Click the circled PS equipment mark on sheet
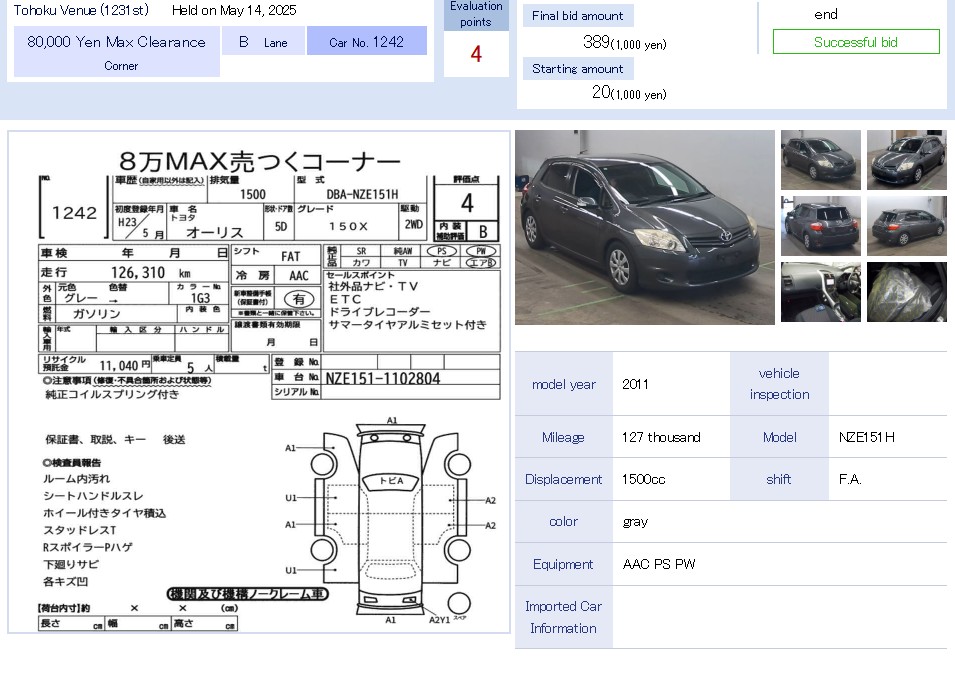Screen dimensions: 955x677 click(442, 251)
